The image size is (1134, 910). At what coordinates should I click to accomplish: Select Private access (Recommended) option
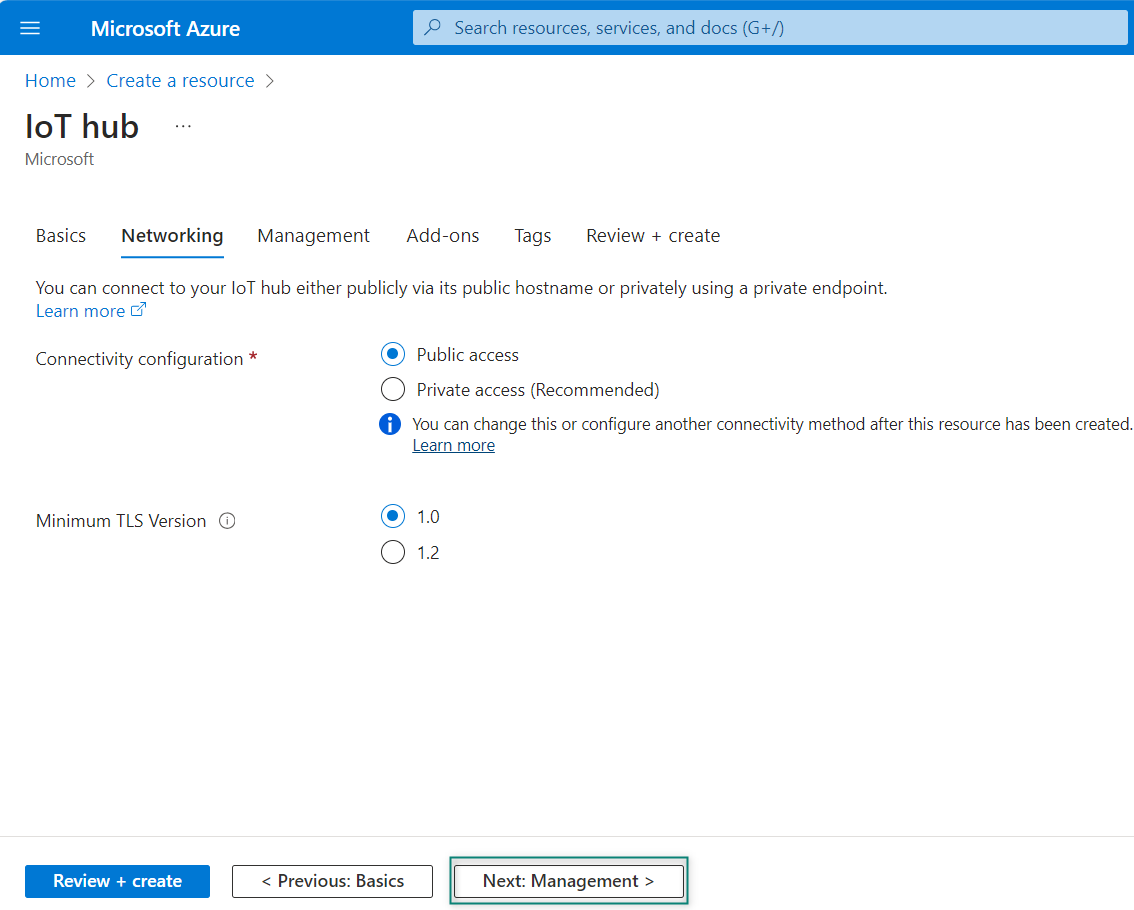pyautogui.click(x=393, y=390)
